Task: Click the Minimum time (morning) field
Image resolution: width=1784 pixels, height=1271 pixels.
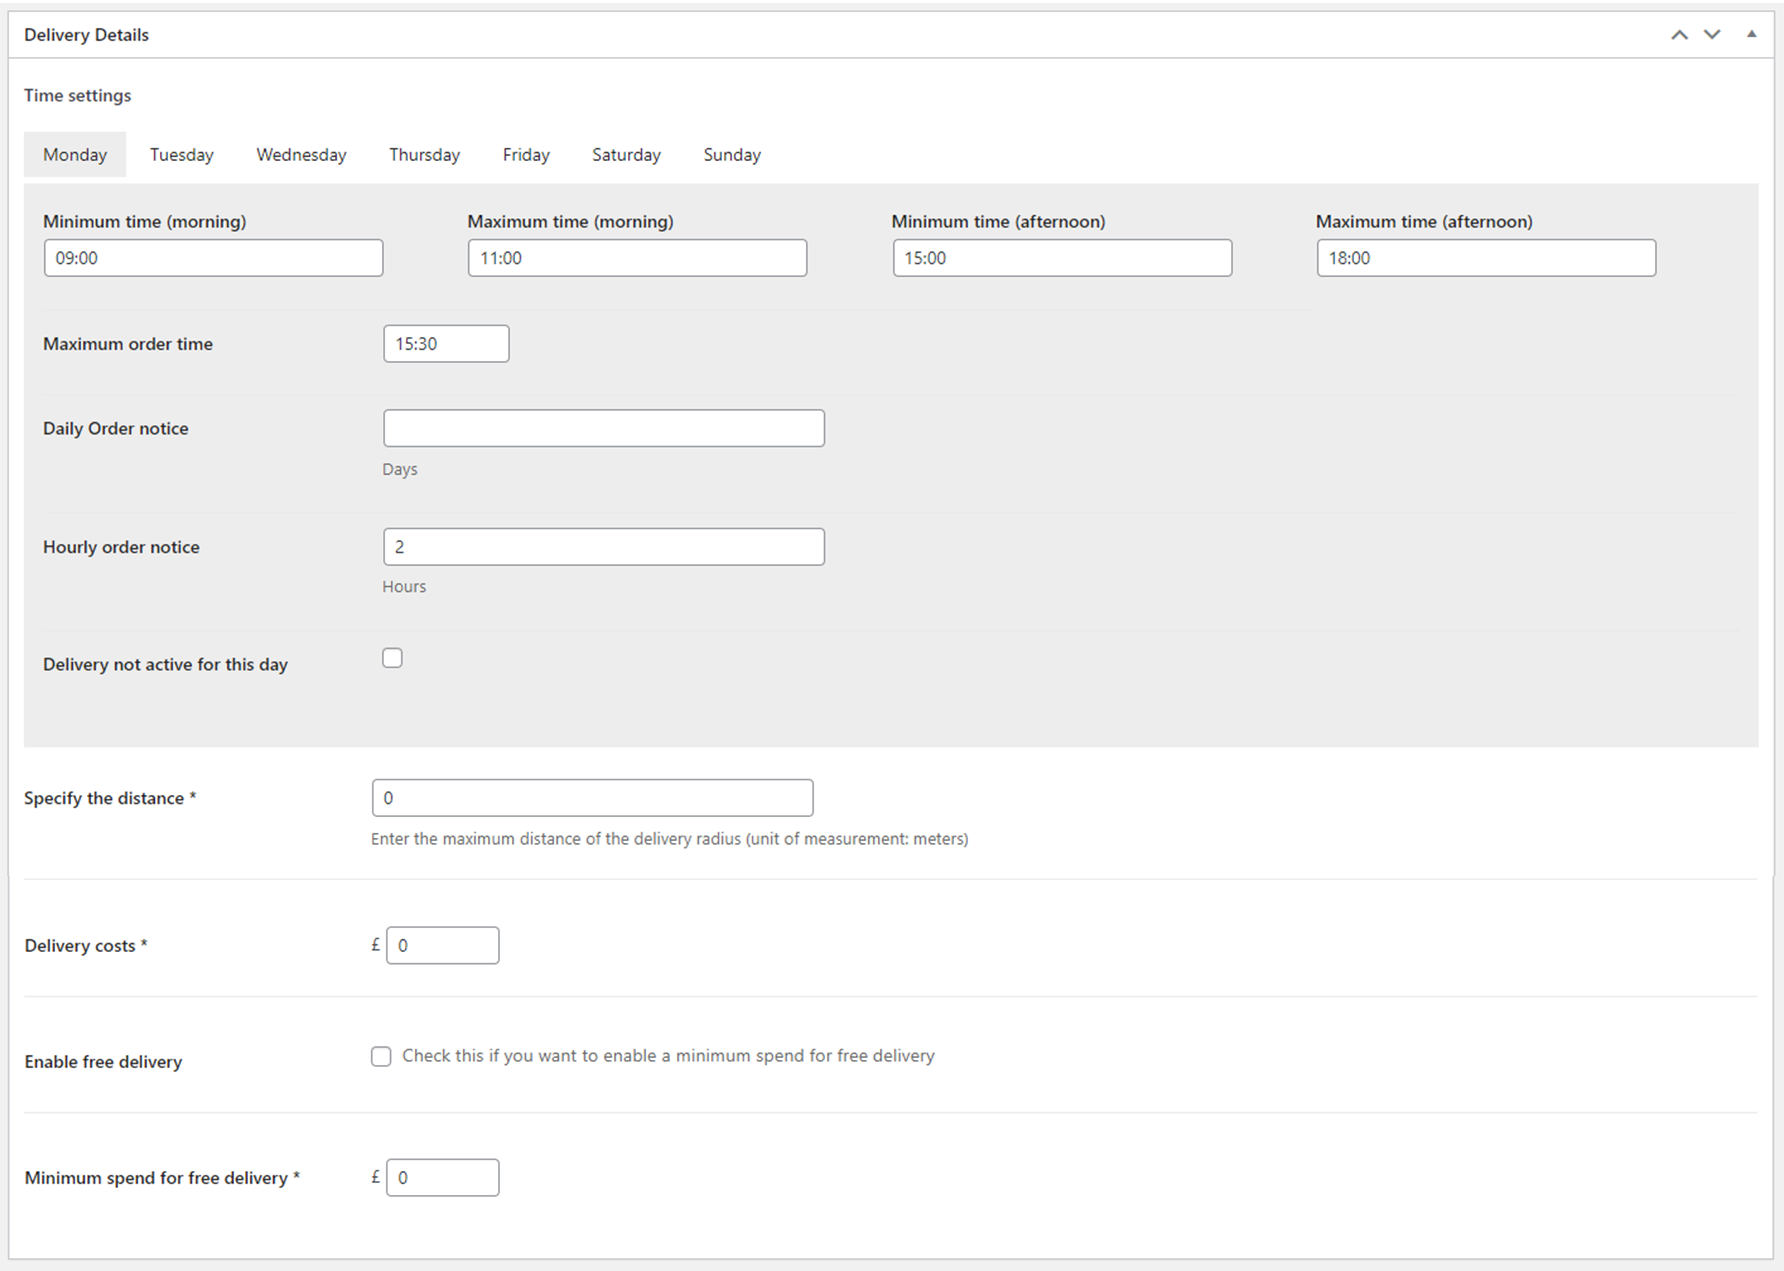Action: tap(213, 258)
